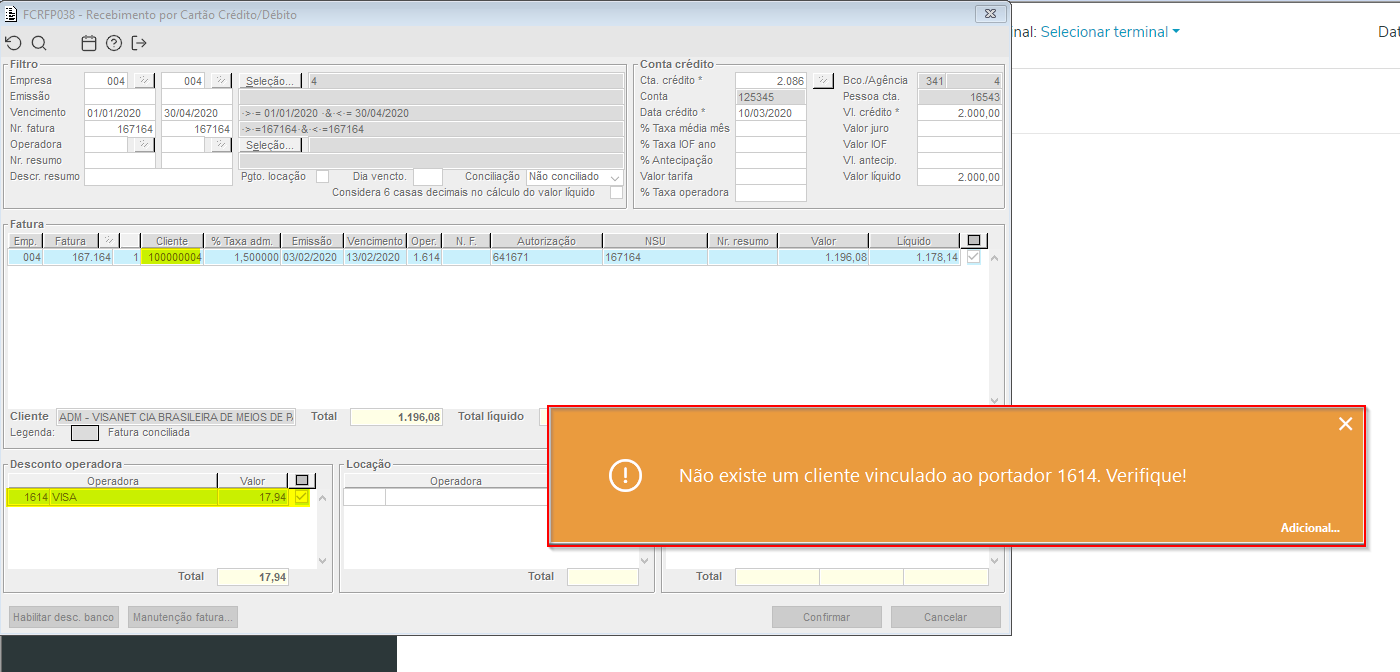
Task: Enable 6 casas decimais checkbox
Action: (616, 193)
